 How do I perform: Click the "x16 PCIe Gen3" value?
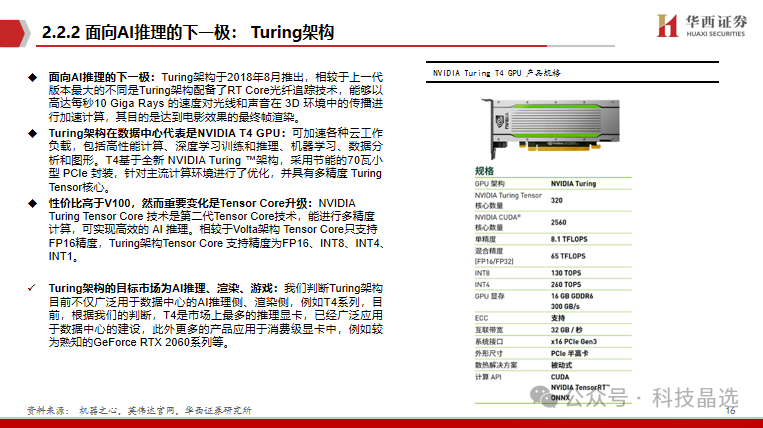point(574,341)
